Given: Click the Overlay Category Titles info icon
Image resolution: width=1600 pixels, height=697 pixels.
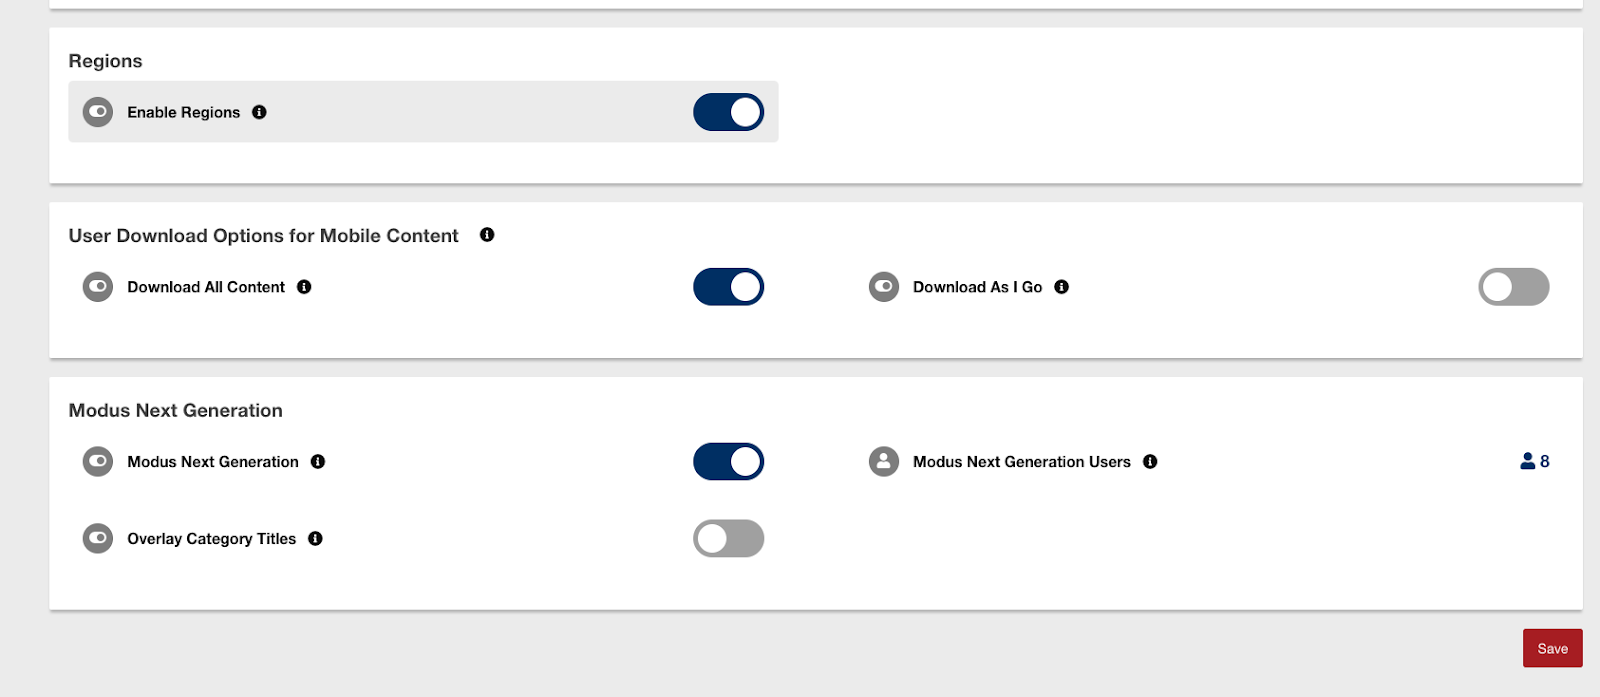Looking at the screenshot, I should coord(315,539).
